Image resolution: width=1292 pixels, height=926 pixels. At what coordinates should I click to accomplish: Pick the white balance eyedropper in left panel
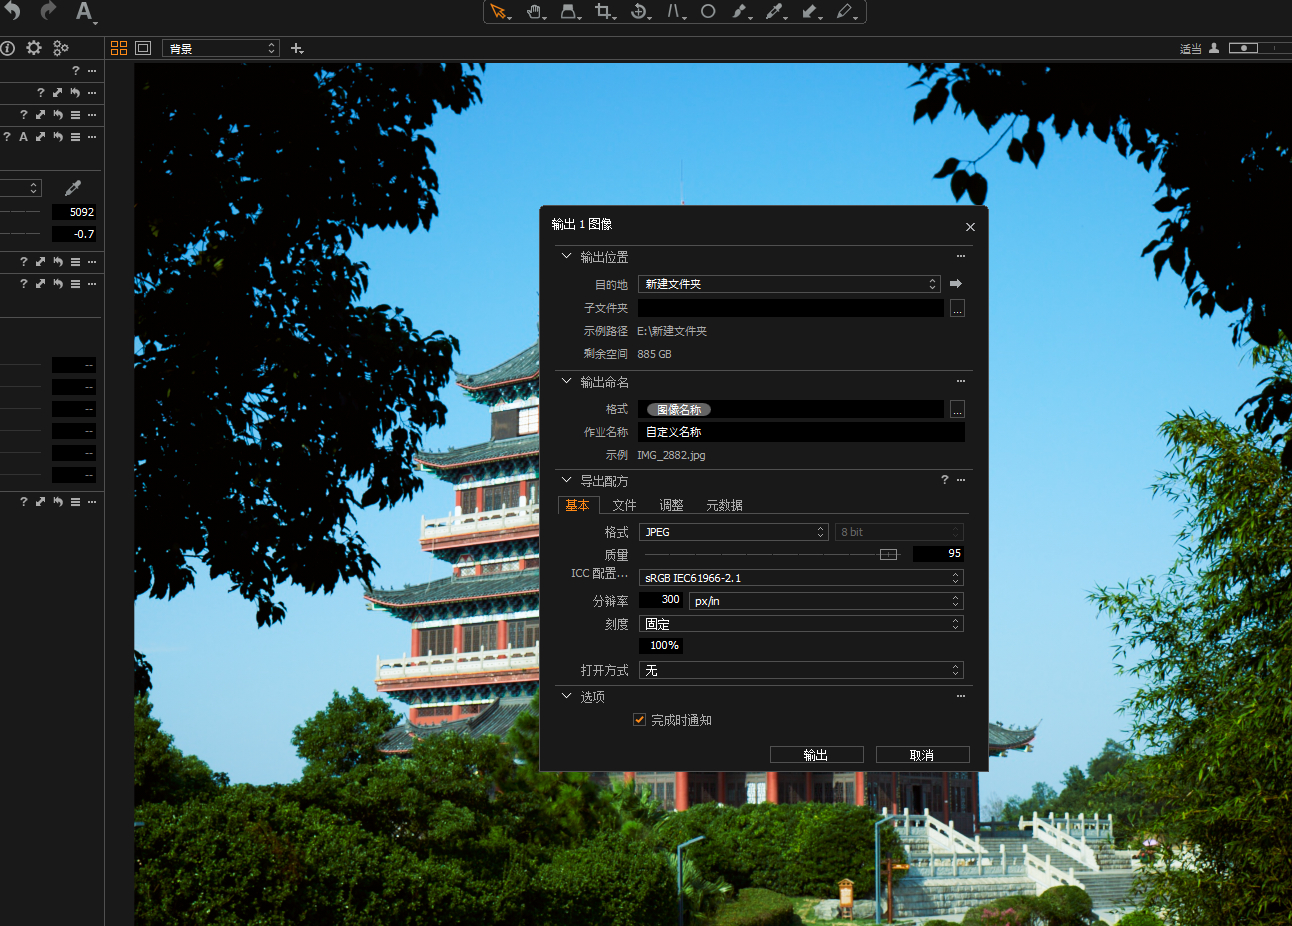[72, 188]
